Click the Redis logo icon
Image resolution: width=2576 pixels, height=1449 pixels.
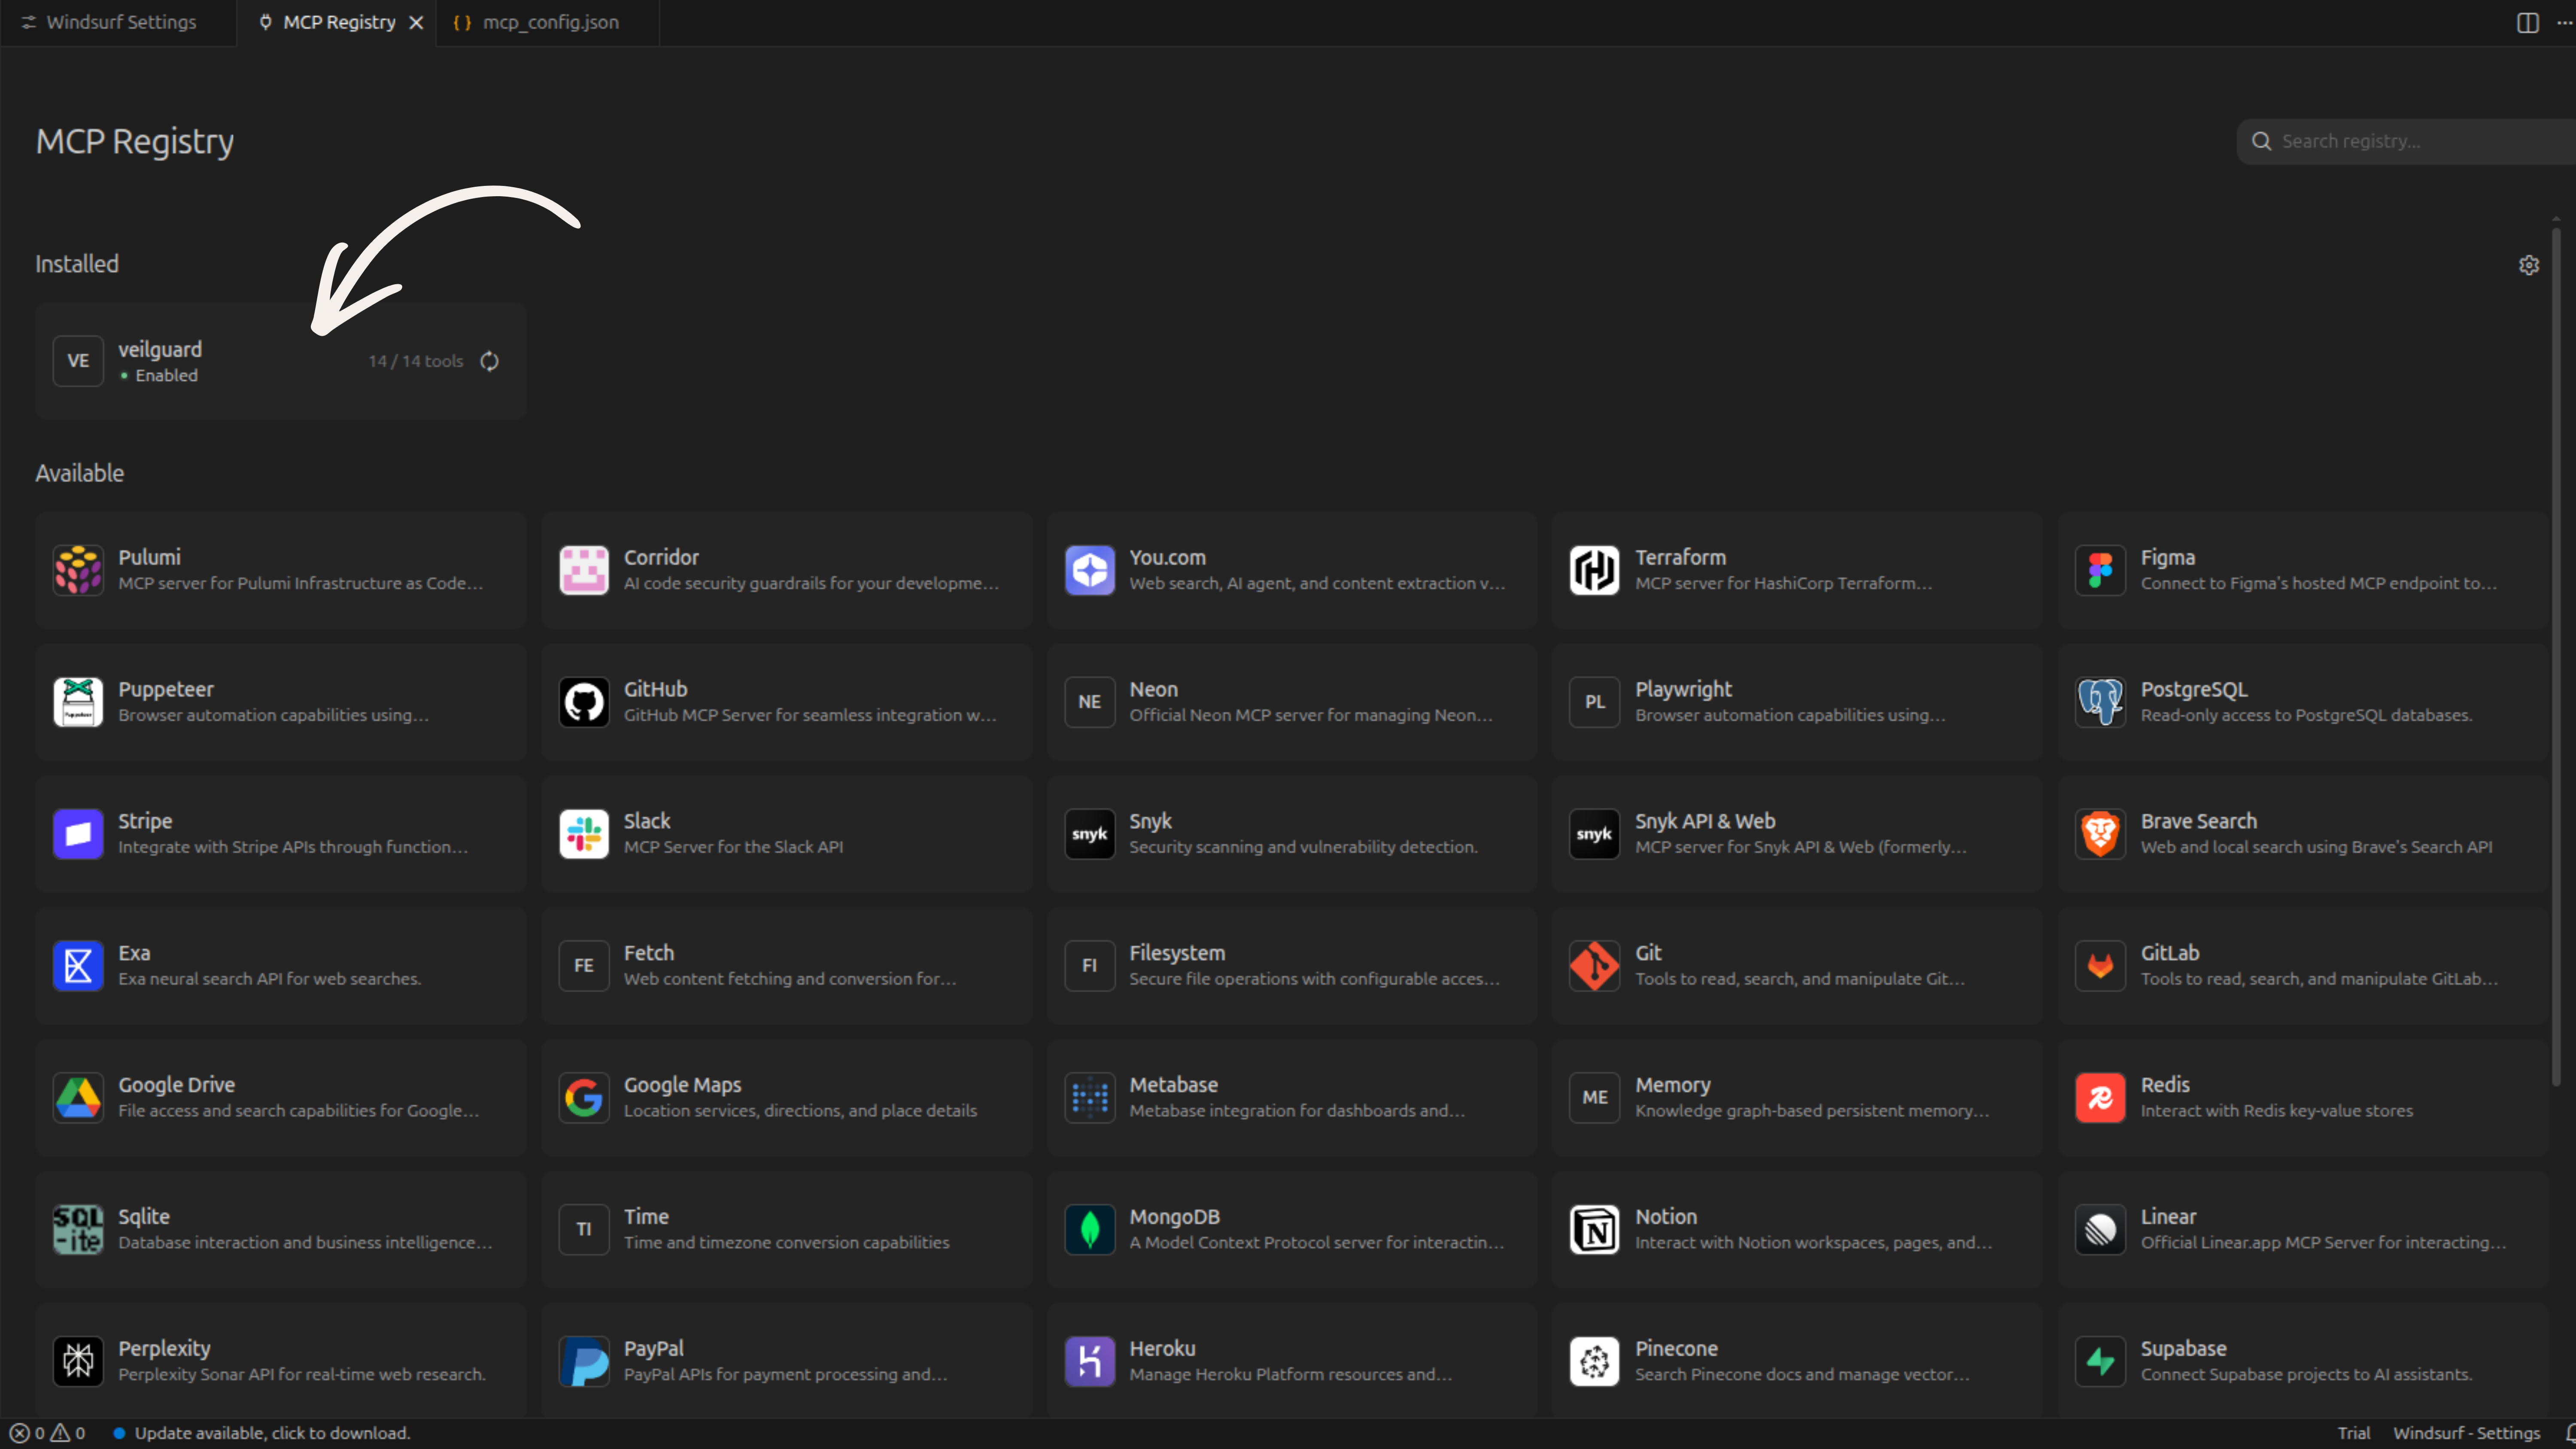(x=2100, y=1098)
